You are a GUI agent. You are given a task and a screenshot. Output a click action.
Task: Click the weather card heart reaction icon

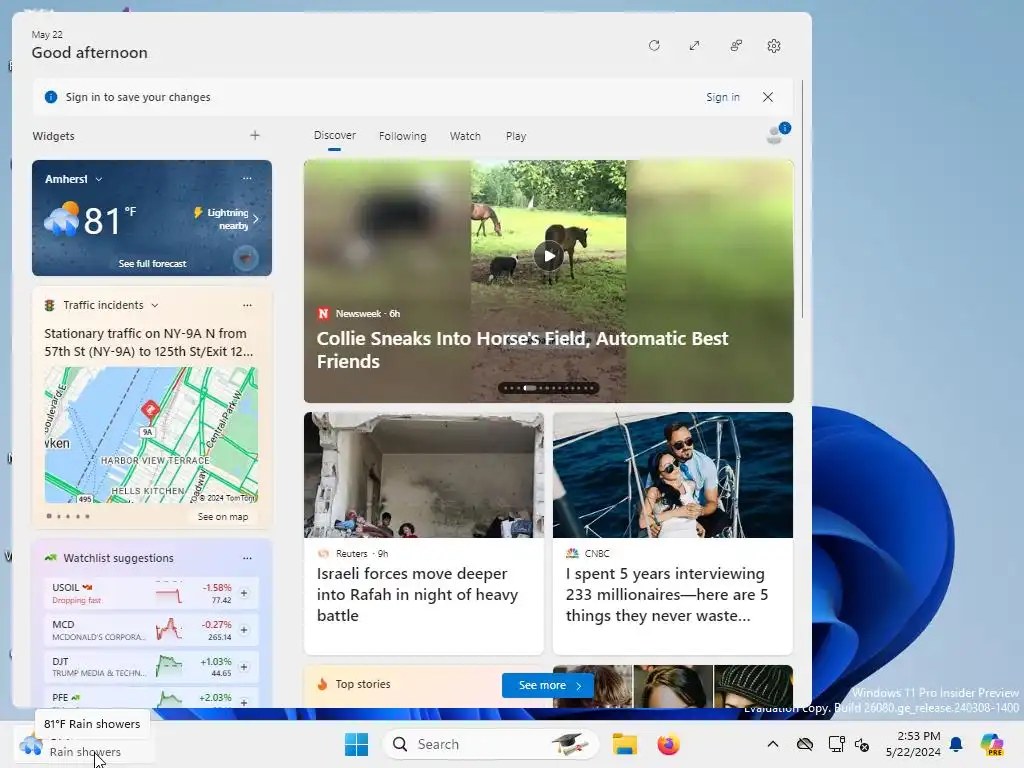(246, 259)
